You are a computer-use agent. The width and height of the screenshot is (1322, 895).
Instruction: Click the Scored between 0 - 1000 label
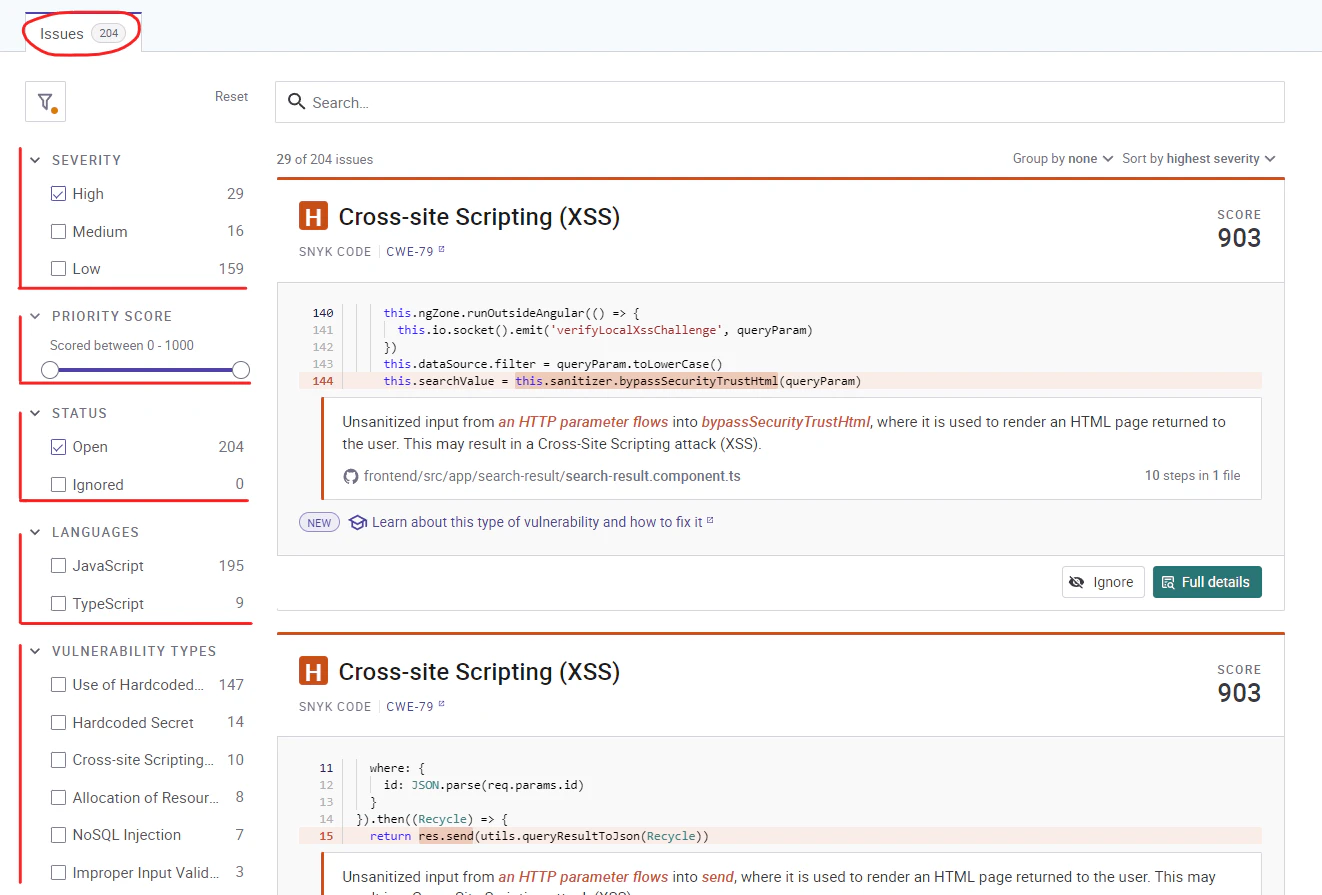click(122, 345)
